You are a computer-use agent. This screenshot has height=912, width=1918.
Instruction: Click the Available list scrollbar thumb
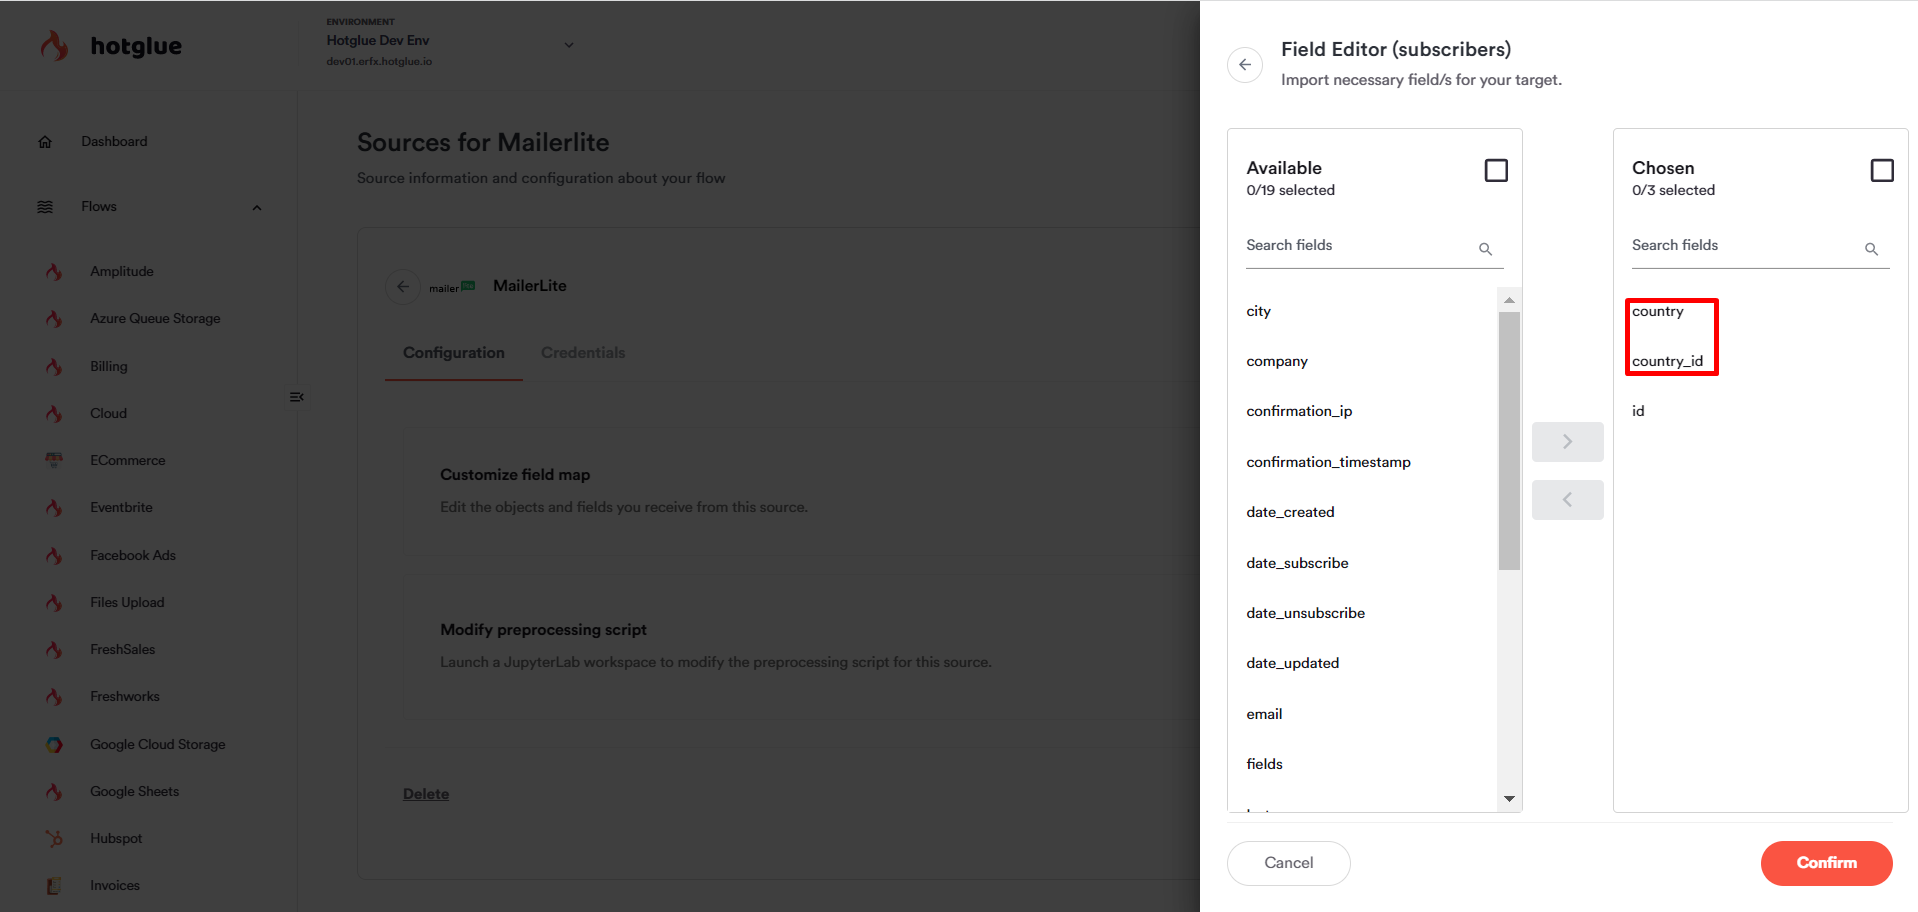point(1509,441)
